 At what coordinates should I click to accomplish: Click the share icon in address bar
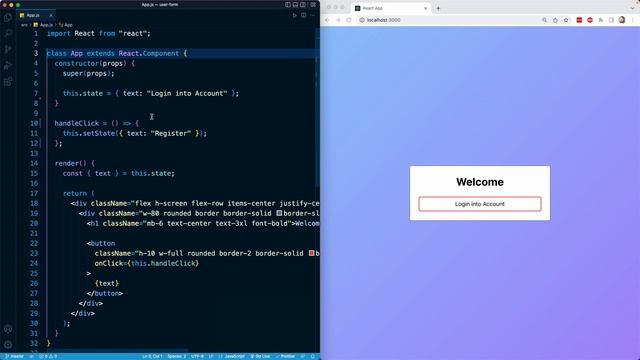coord(555,20)
